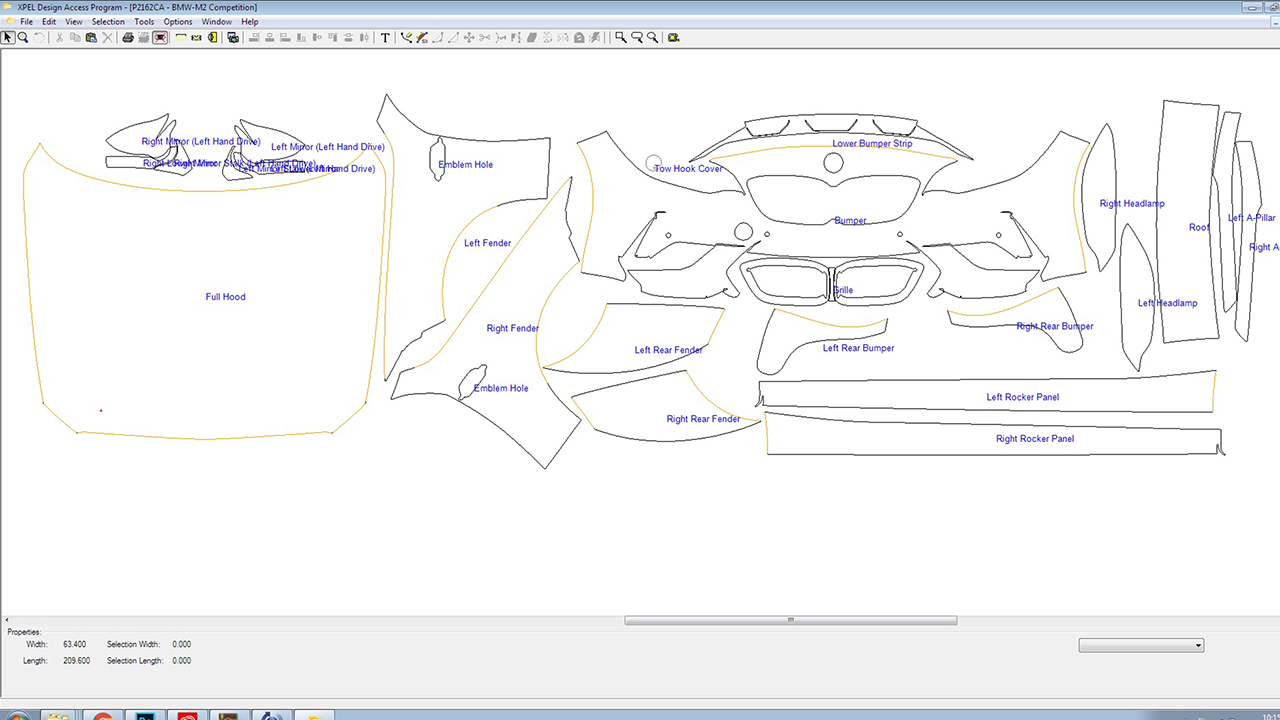The width and height of the screenshot is (1280, 720).
Task: Select the curve edit tool with red pencil
Action: 422,37
